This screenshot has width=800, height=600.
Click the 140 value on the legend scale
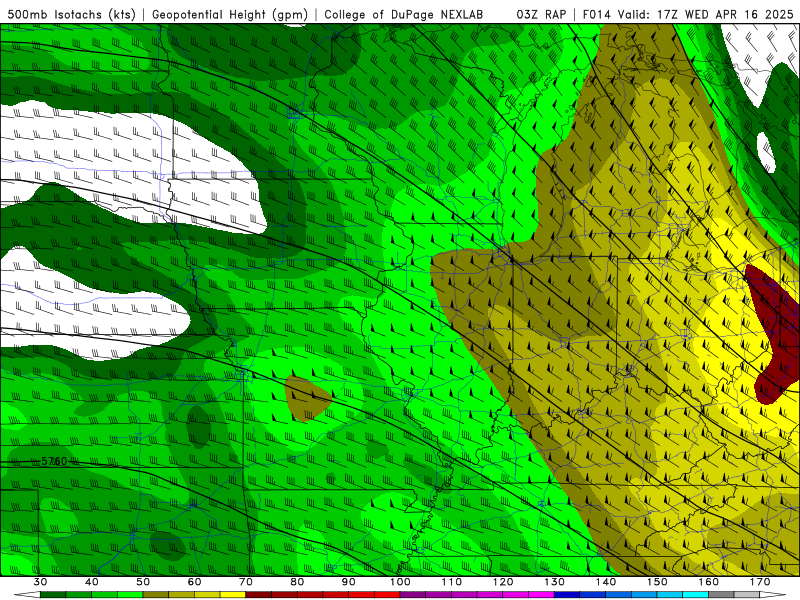[x=606, y=582]
